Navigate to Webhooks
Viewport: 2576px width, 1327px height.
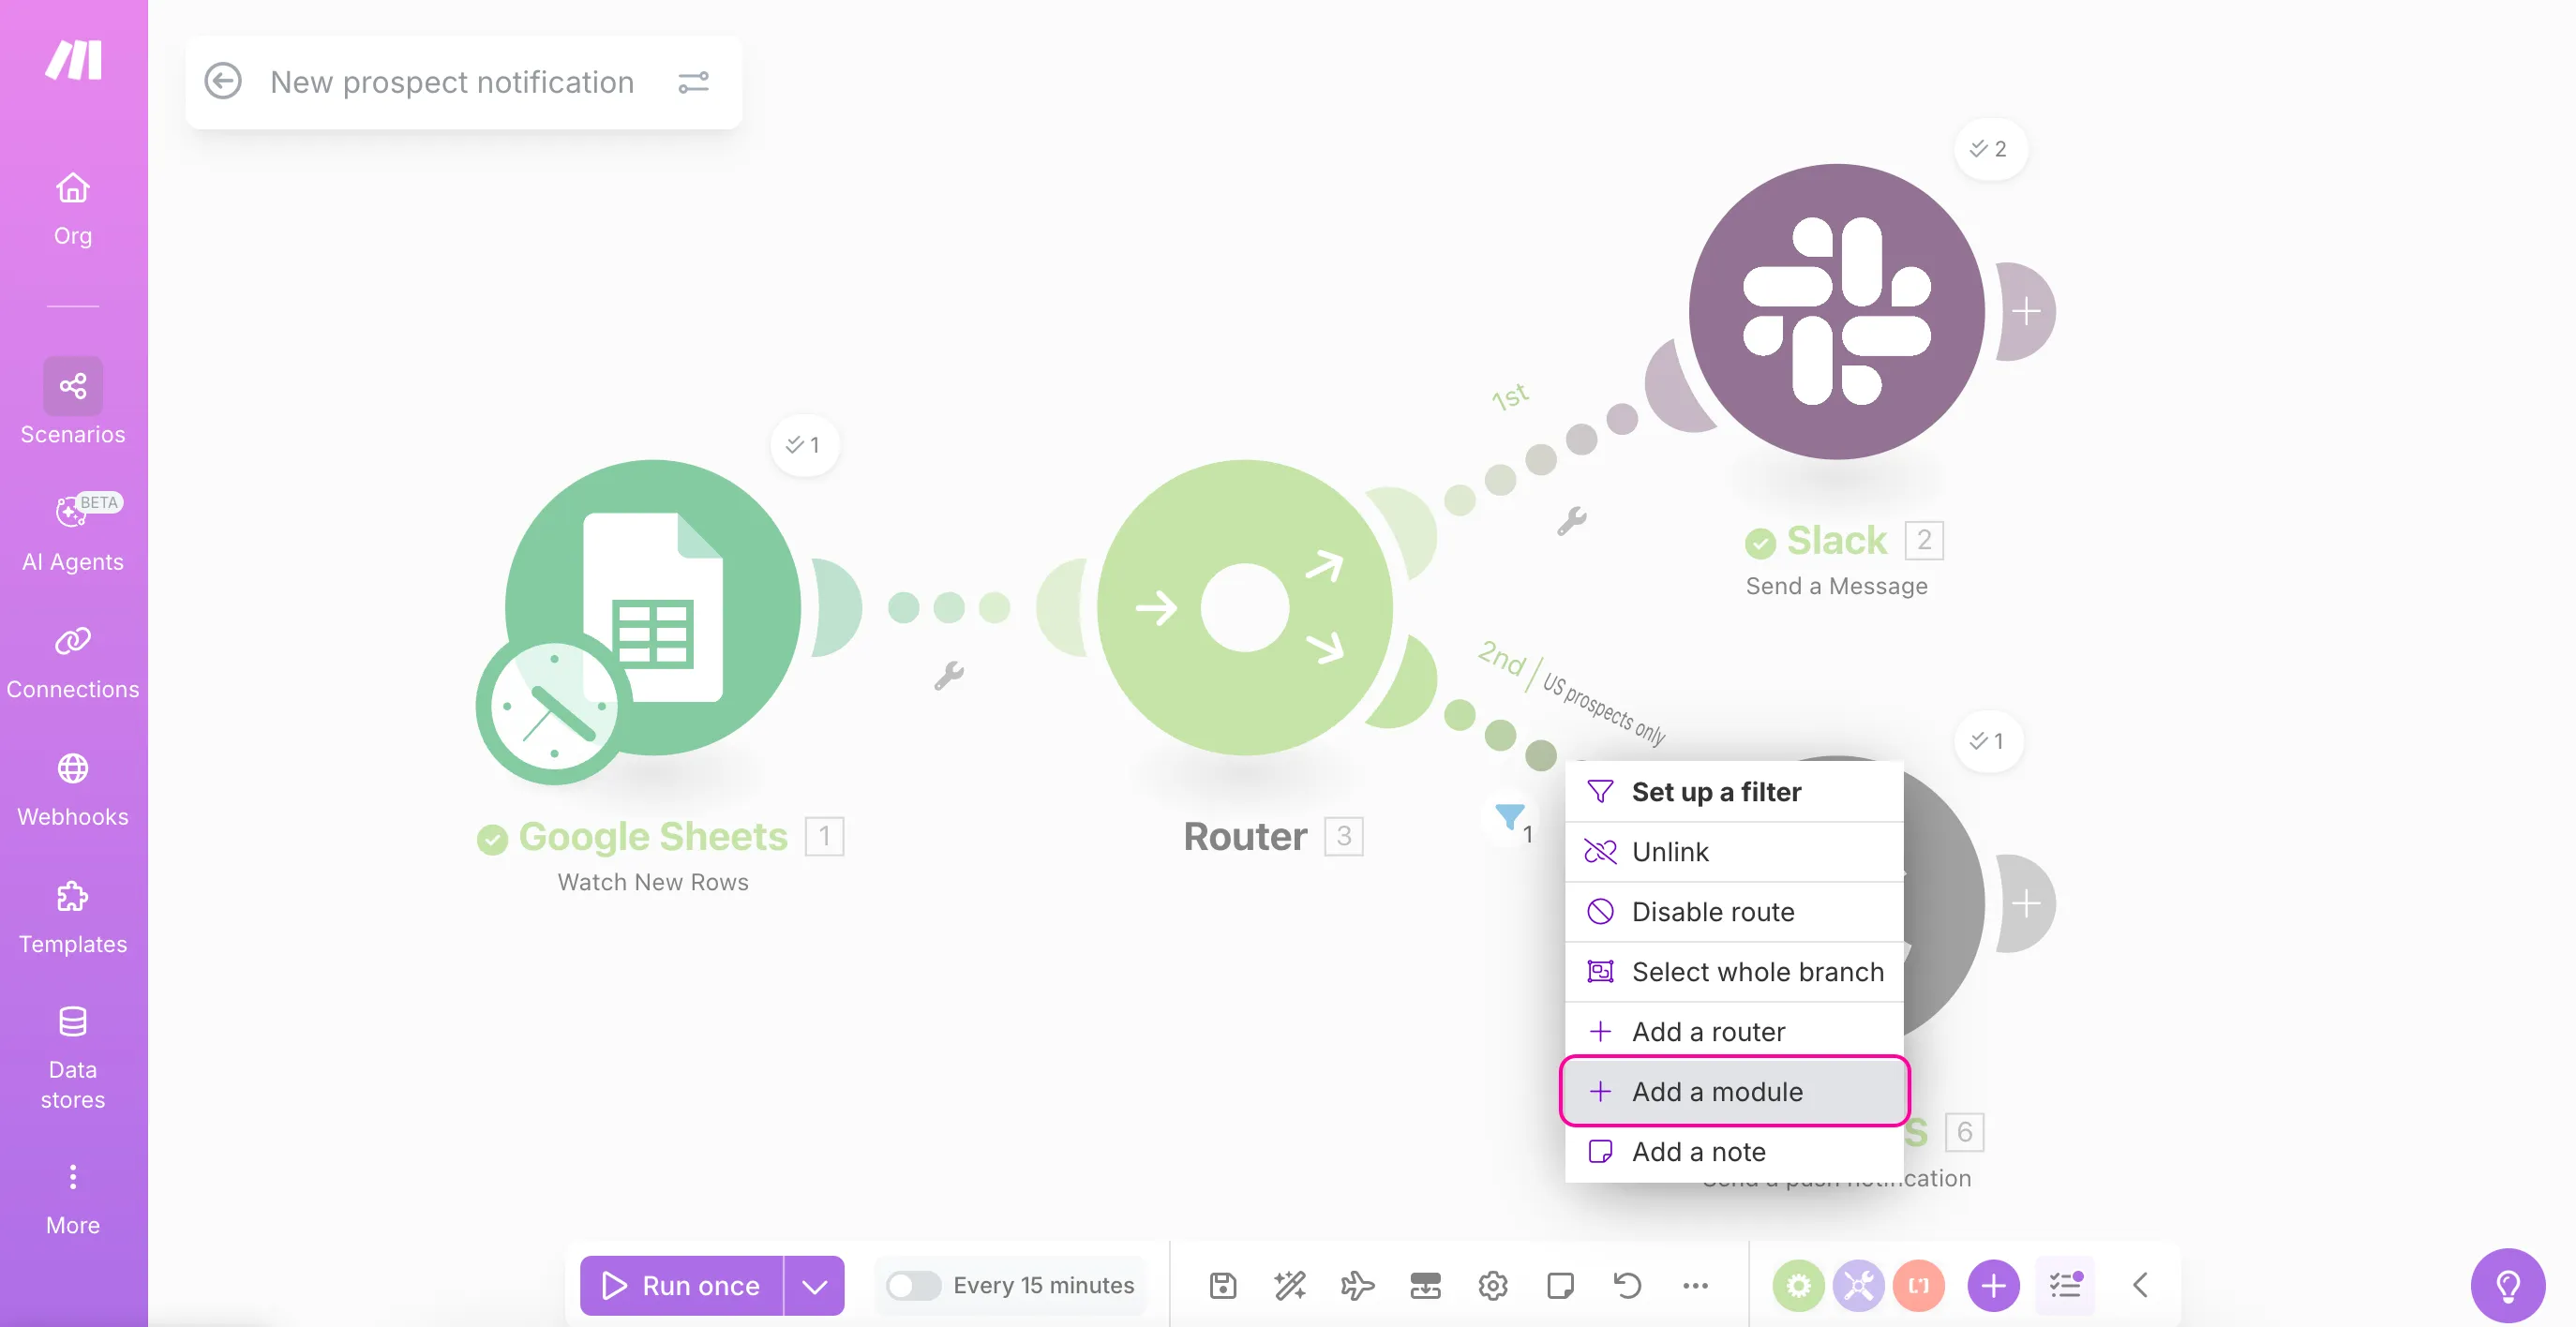tap(73, 789)
